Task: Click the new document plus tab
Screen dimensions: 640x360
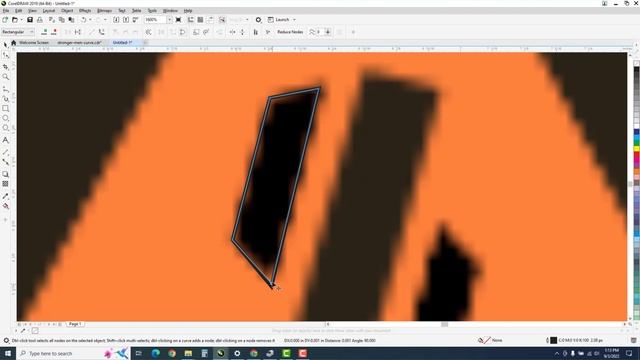Action: (x=145, y=42)
